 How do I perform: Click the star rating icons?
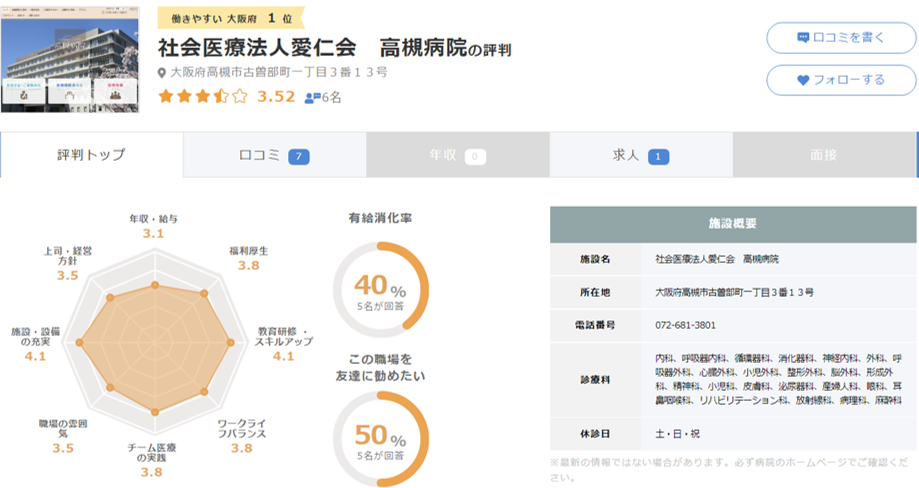(x=203, y=96)
